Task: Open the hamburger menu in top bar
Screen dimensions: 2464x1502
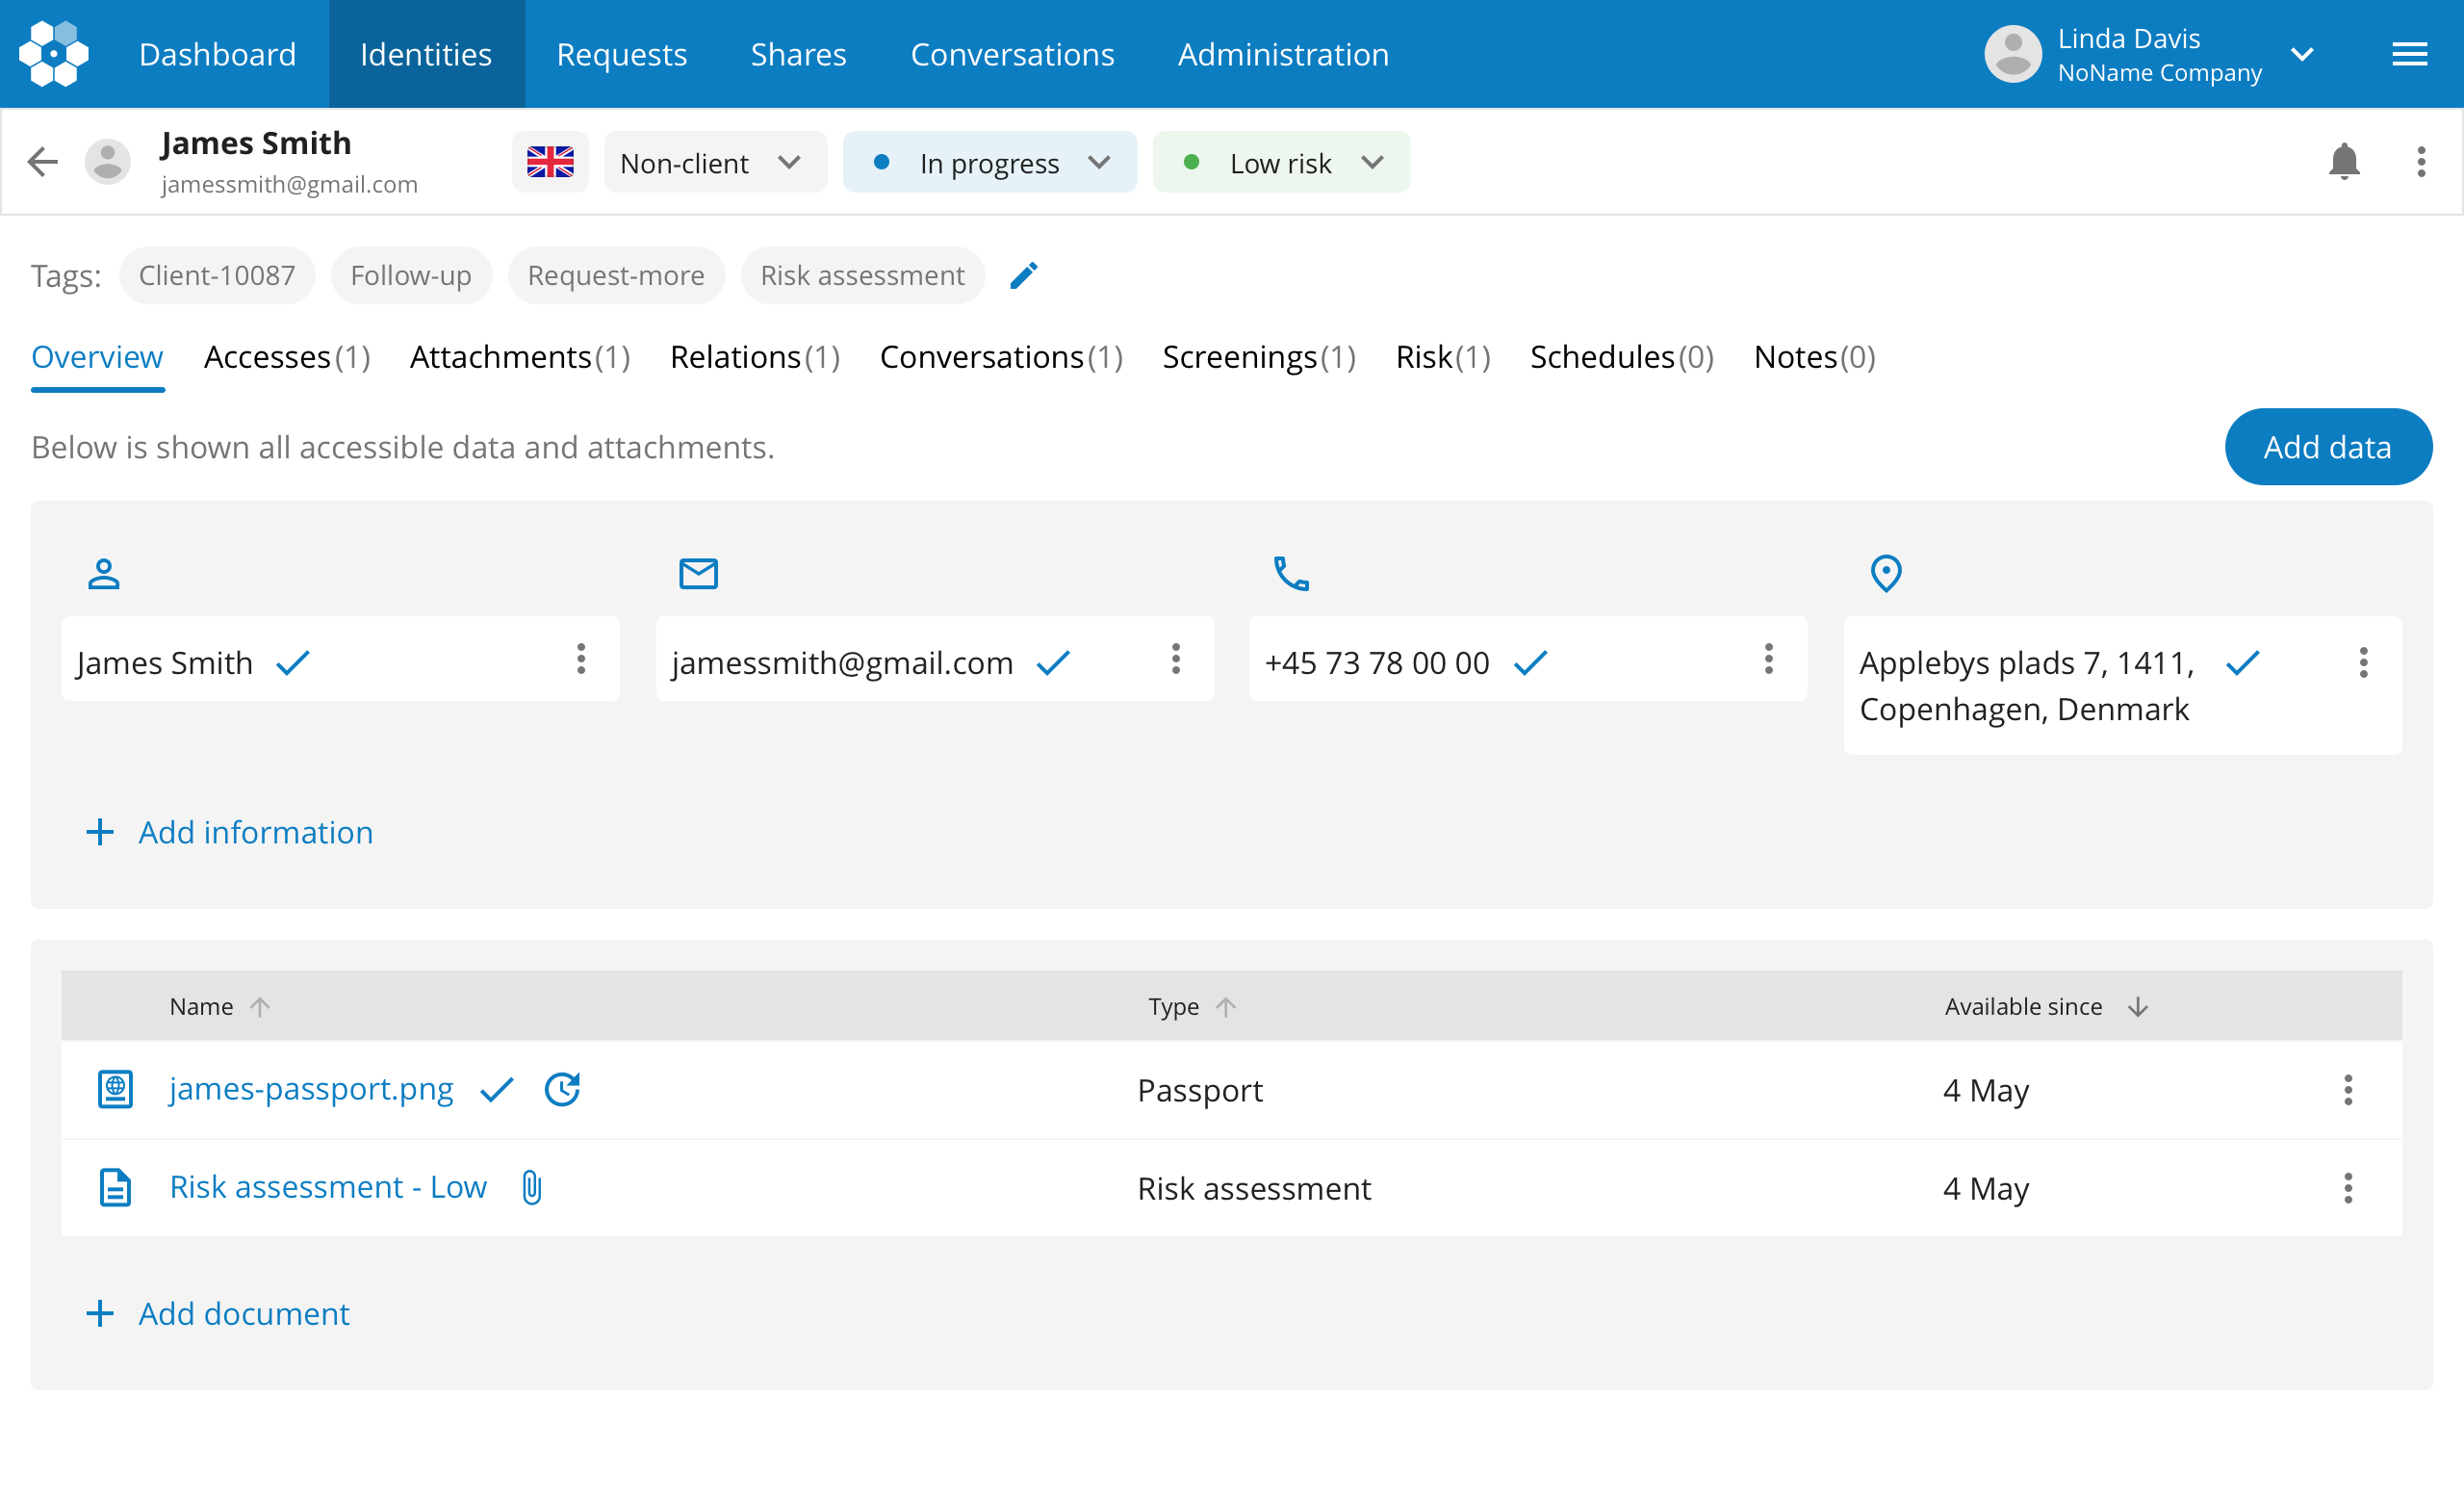Action: pyautogui.click(x=2409, y=54)
